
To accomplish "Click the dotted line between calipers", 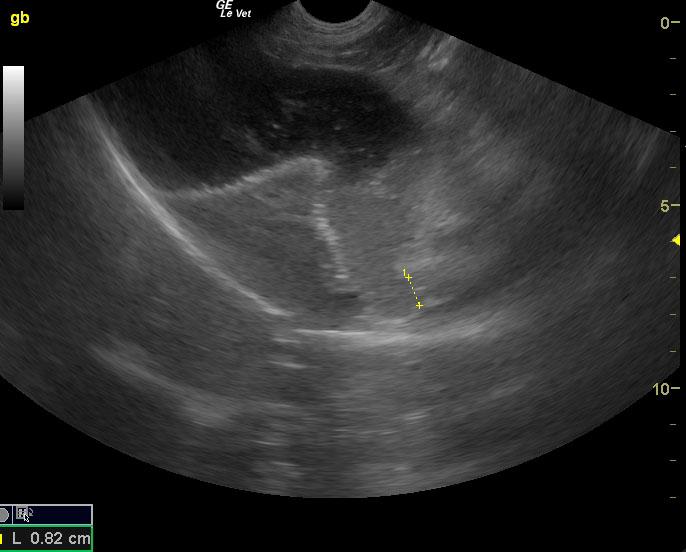I will coord(413,291).
